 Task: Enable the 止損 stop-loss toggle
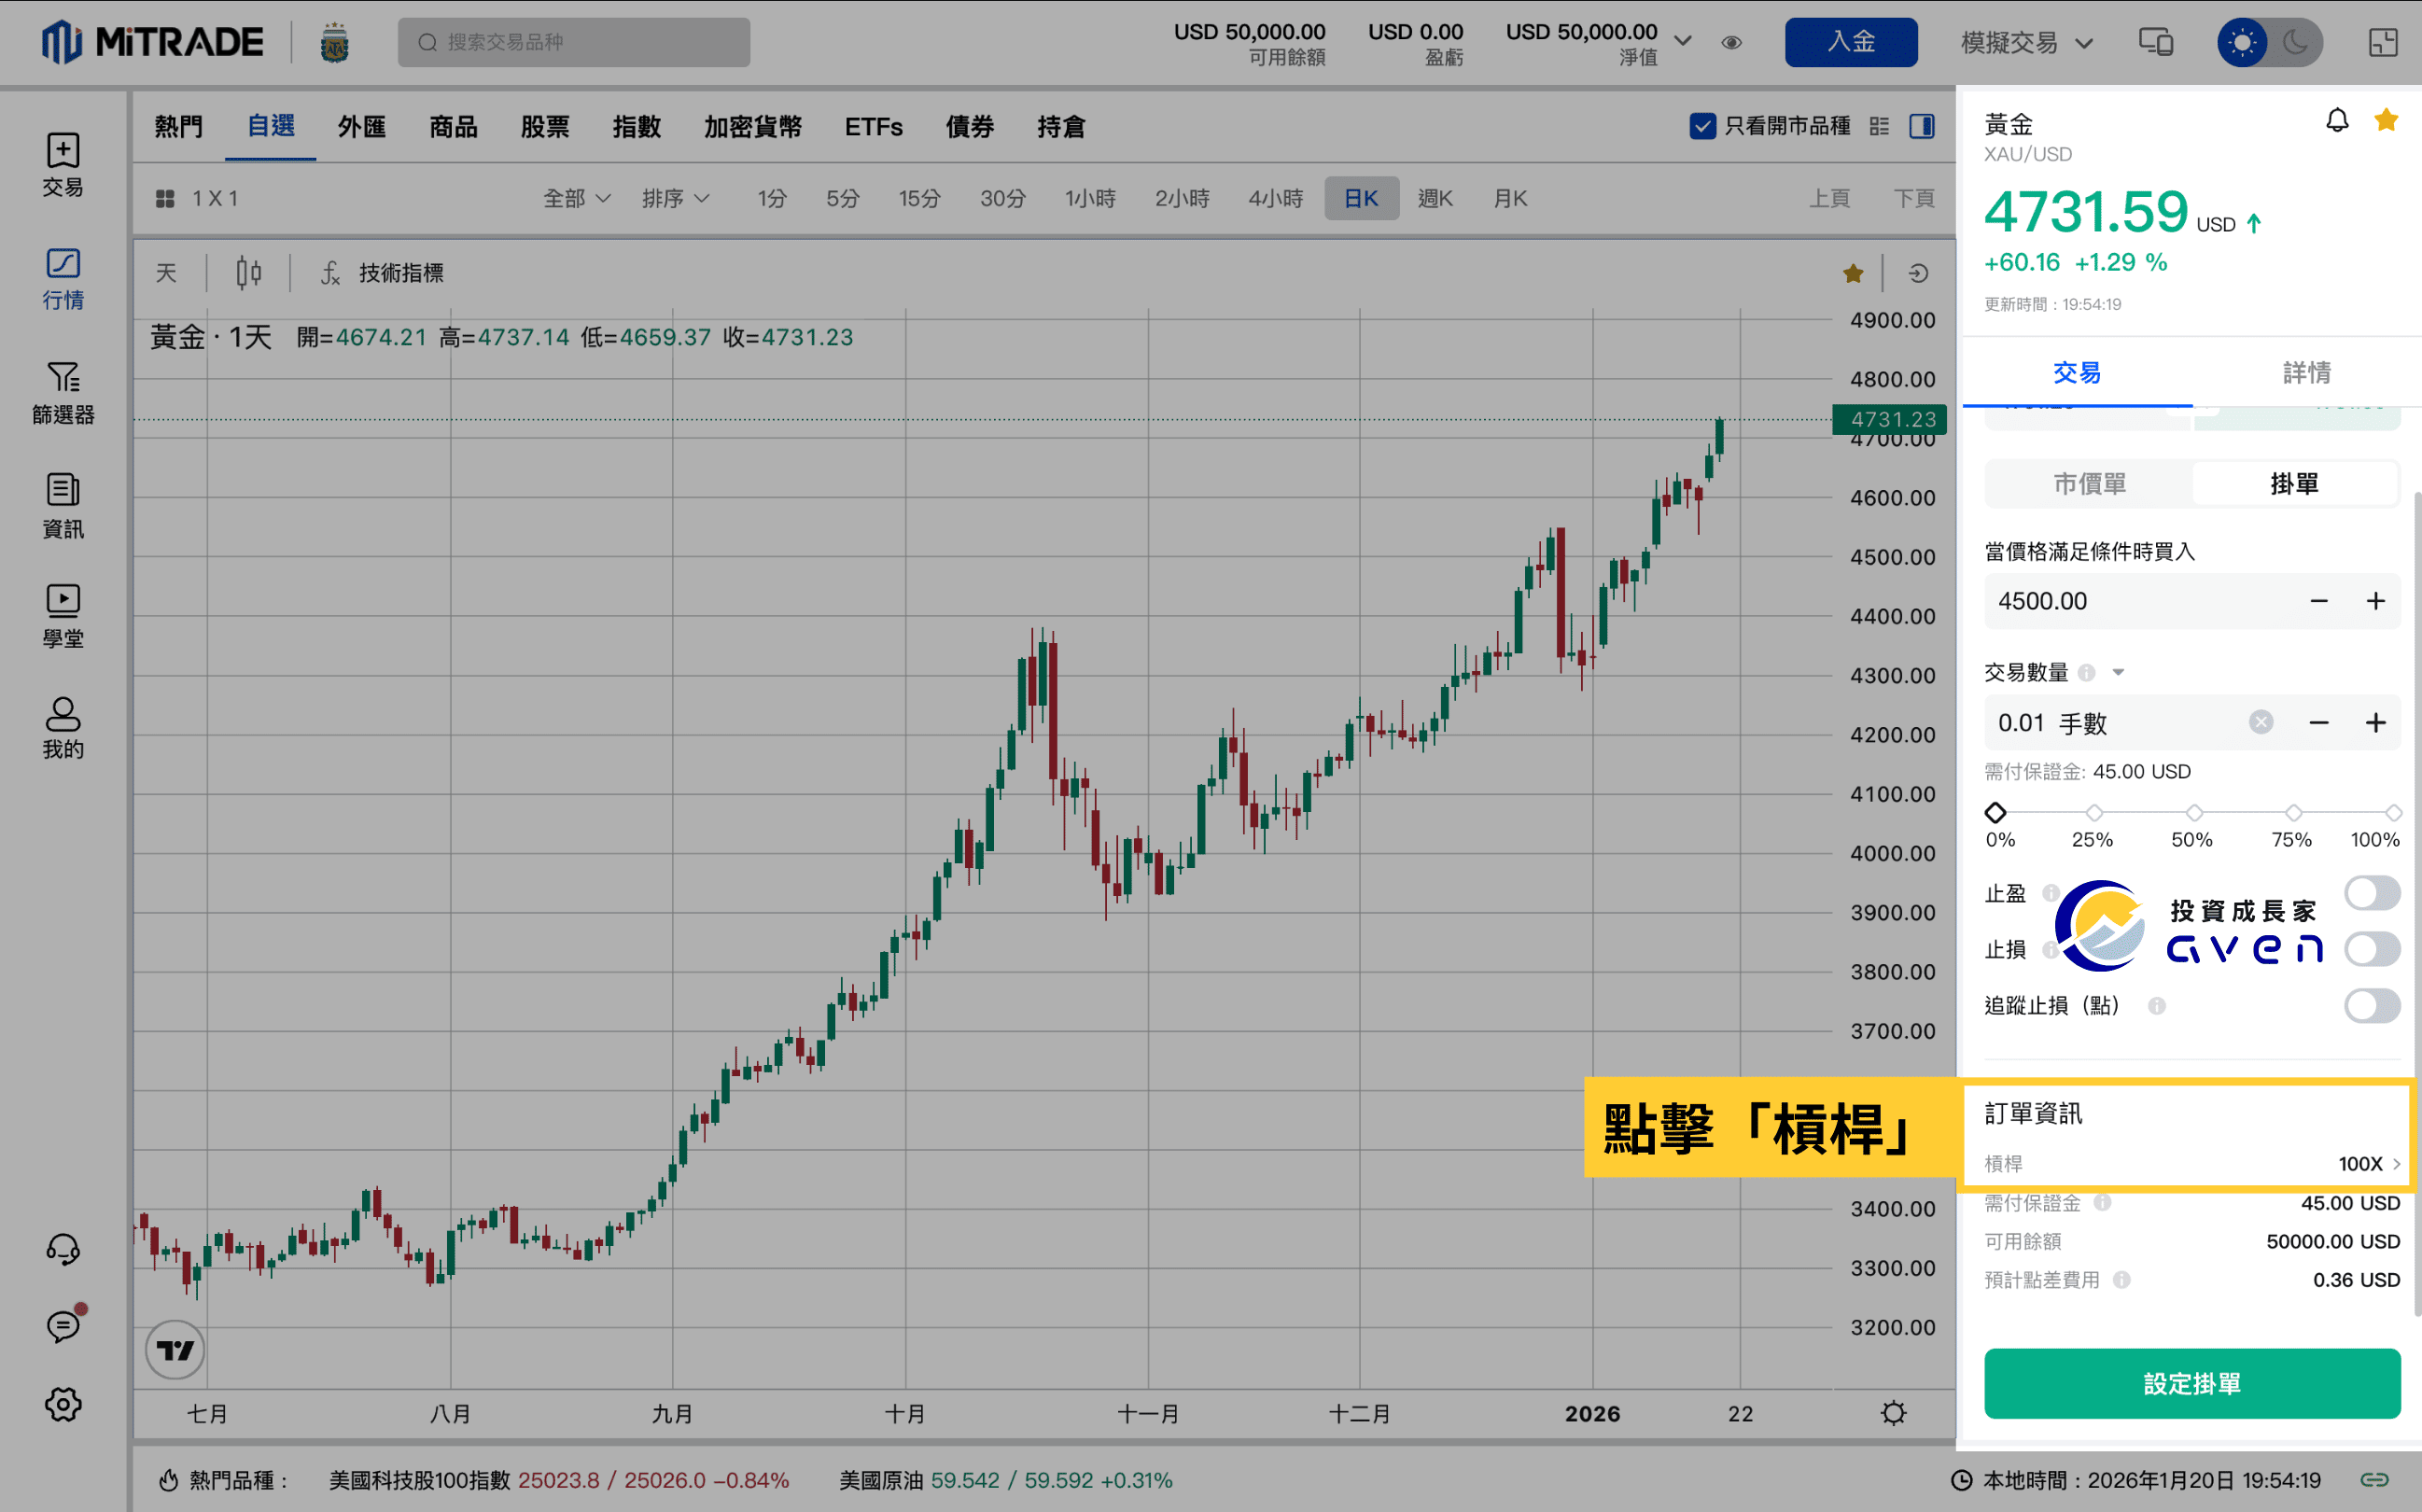tap(2371, 949)
